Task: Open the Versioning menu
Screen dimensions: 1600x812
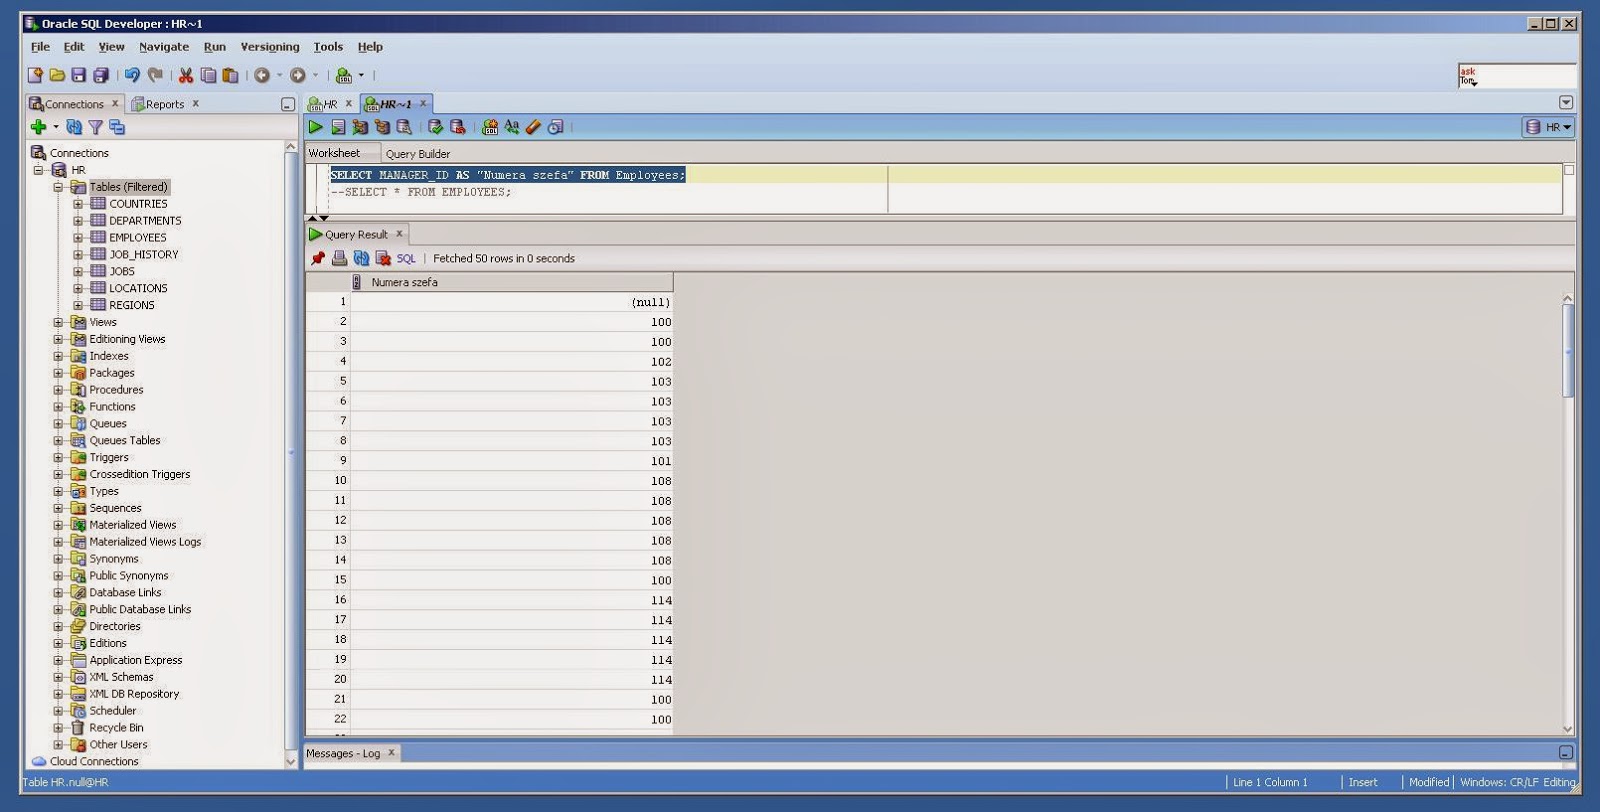Action: coord(270,47)
